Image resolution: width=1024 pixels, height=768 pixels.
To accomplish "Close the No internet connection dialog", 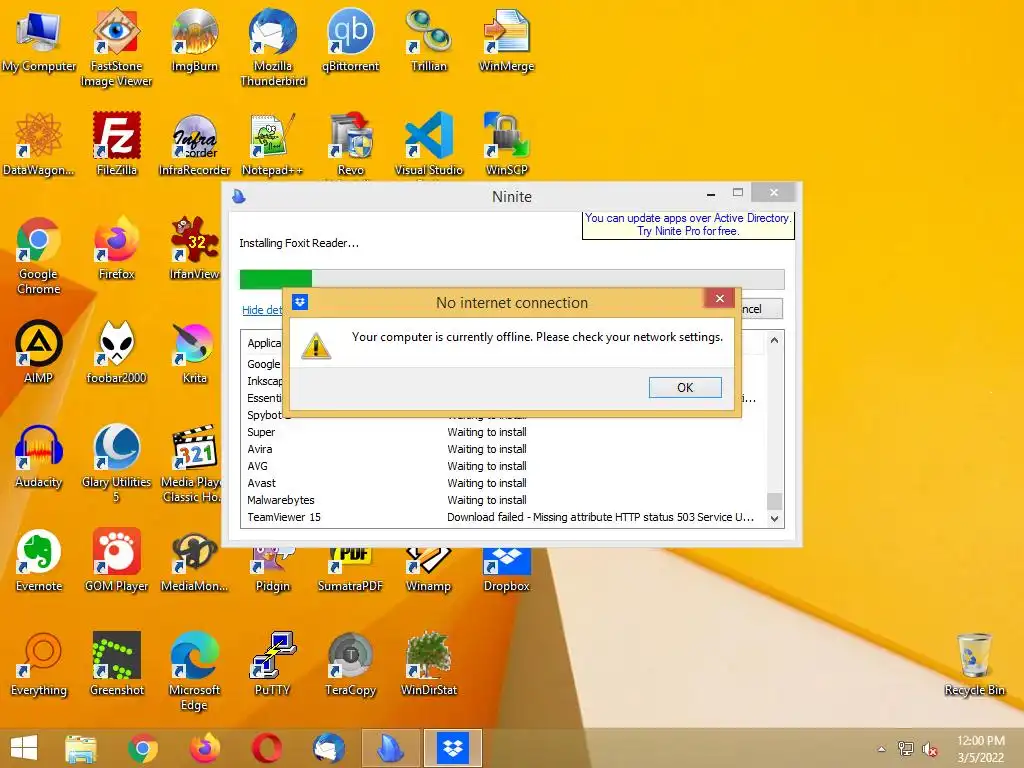I will pos(720,298).
